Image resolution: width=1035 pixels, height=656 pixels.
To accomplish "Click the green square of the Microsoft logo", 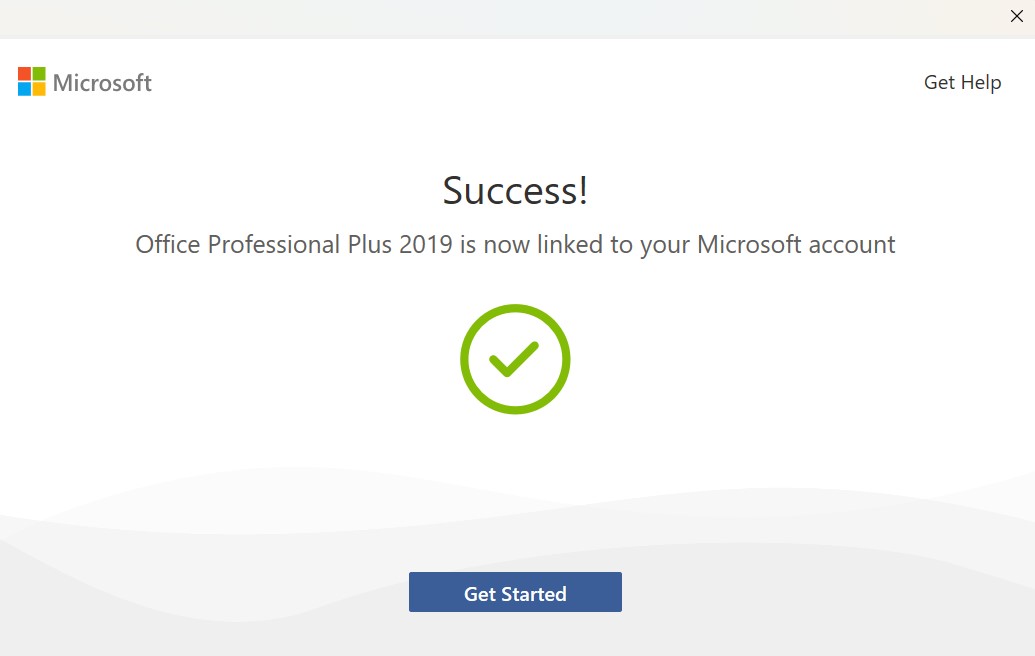I will (x=39, y=74).
